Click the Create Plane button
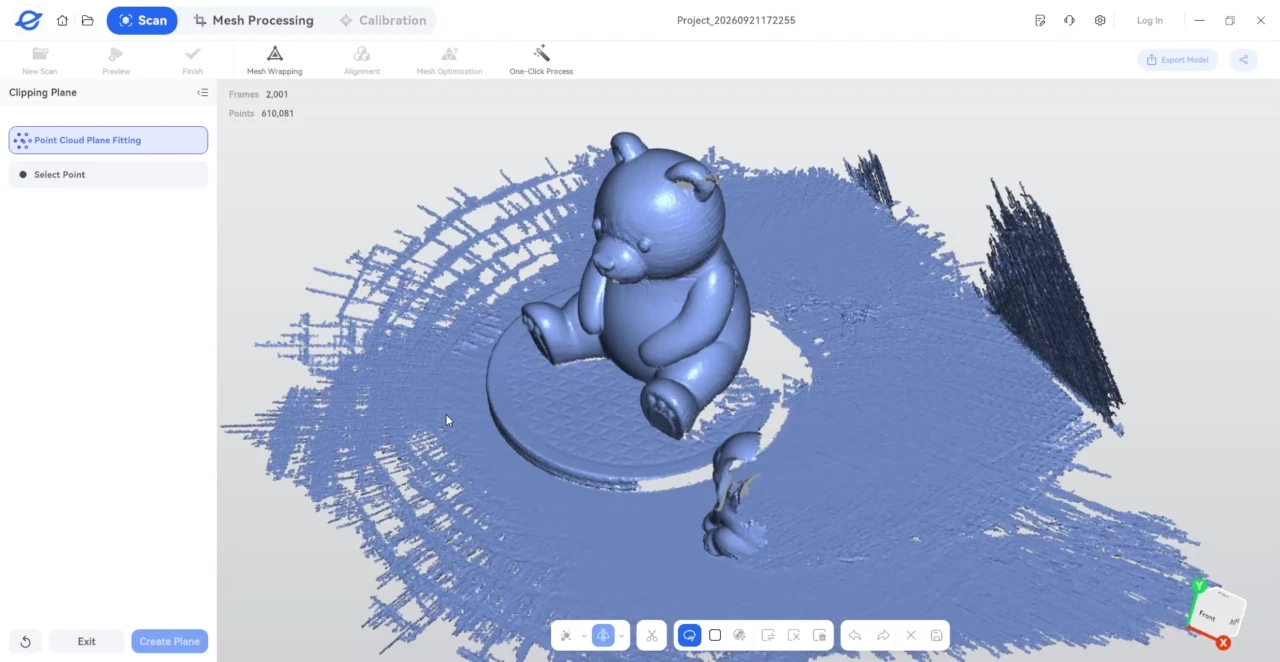Viewport: 1280px width, 662px height. point(170,642)
